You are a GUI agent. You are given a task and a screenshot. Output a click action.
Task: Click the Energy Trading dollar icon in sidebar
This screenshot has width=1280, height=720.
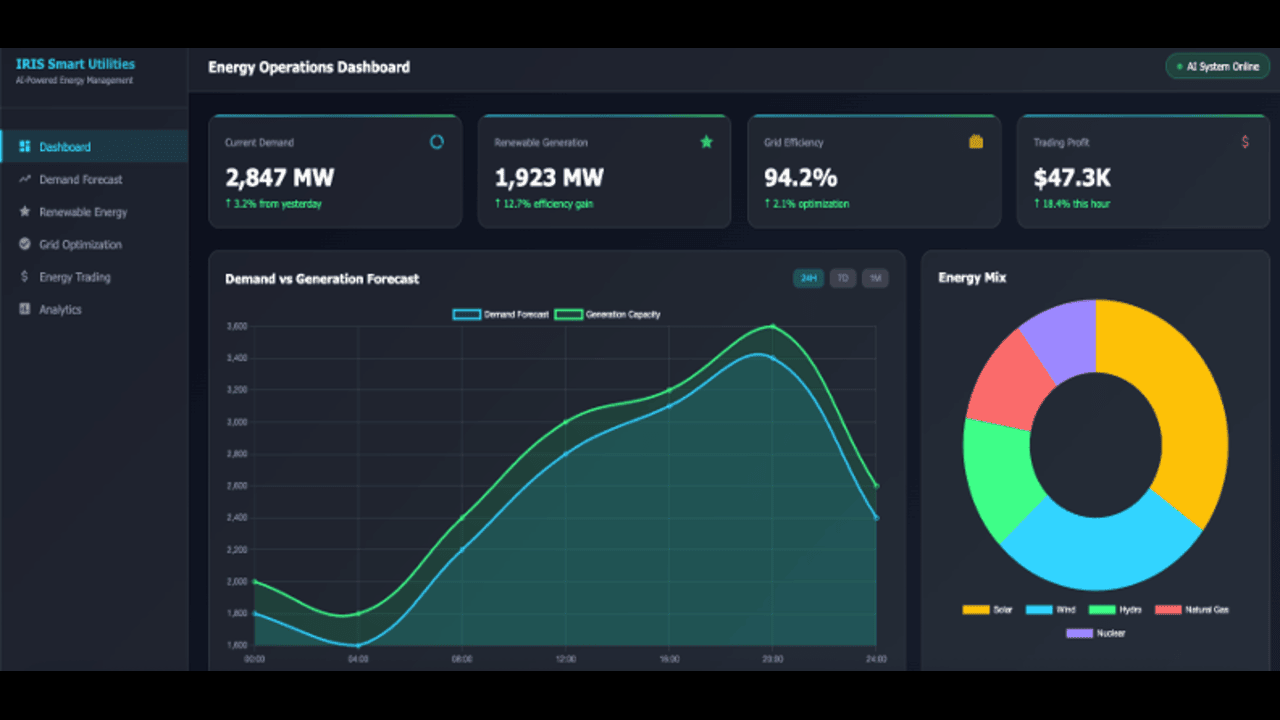(25, 277)
